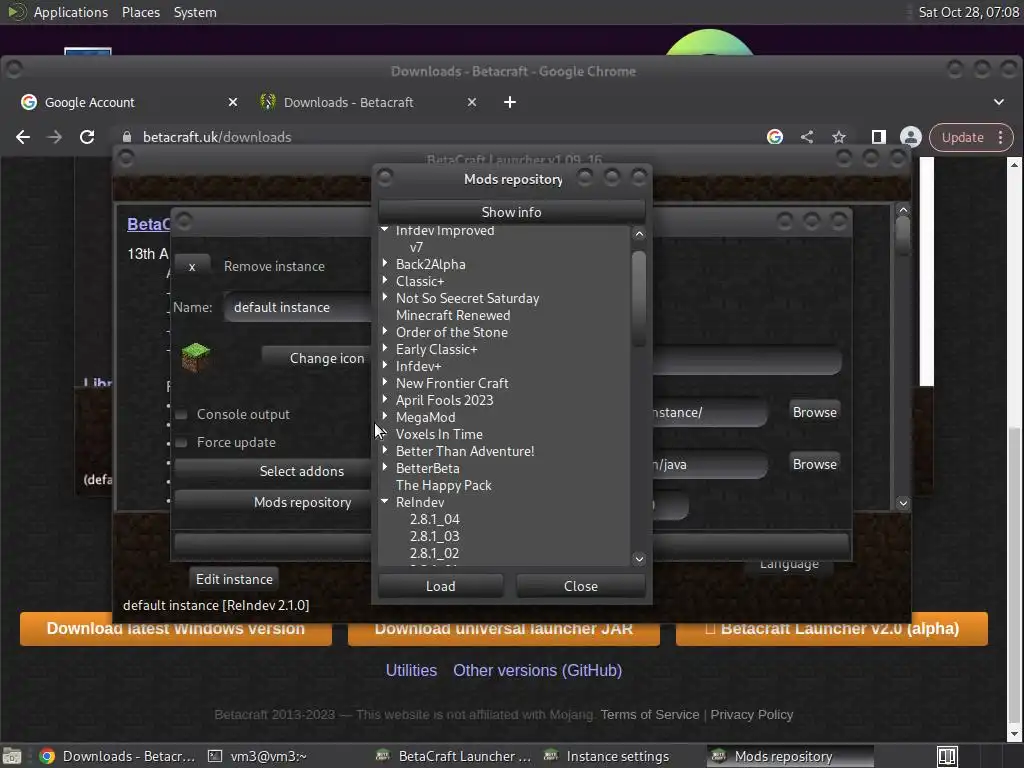
Task: Open the Utilities link
Action: point(411,670)
